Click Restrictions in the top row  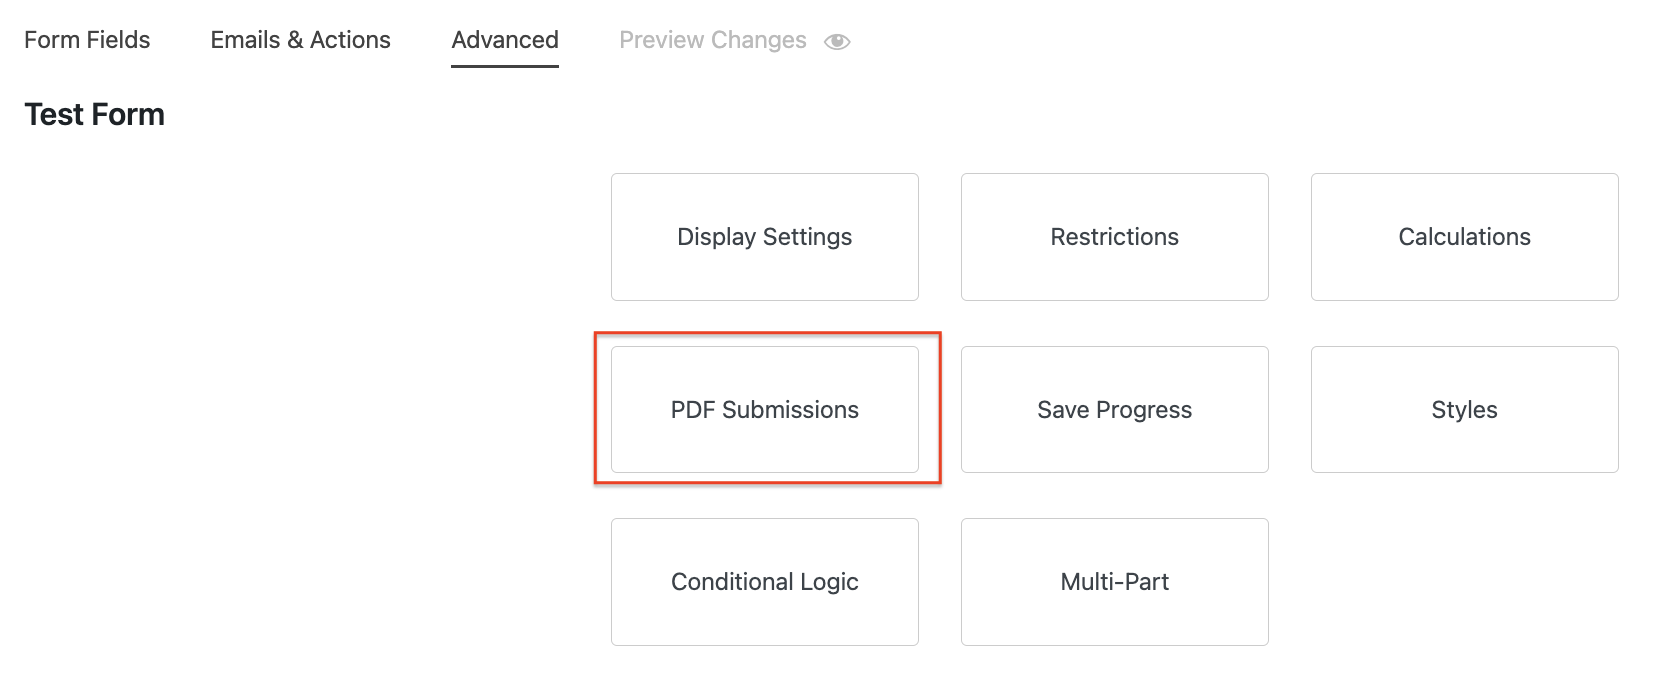click(1114, 237)
